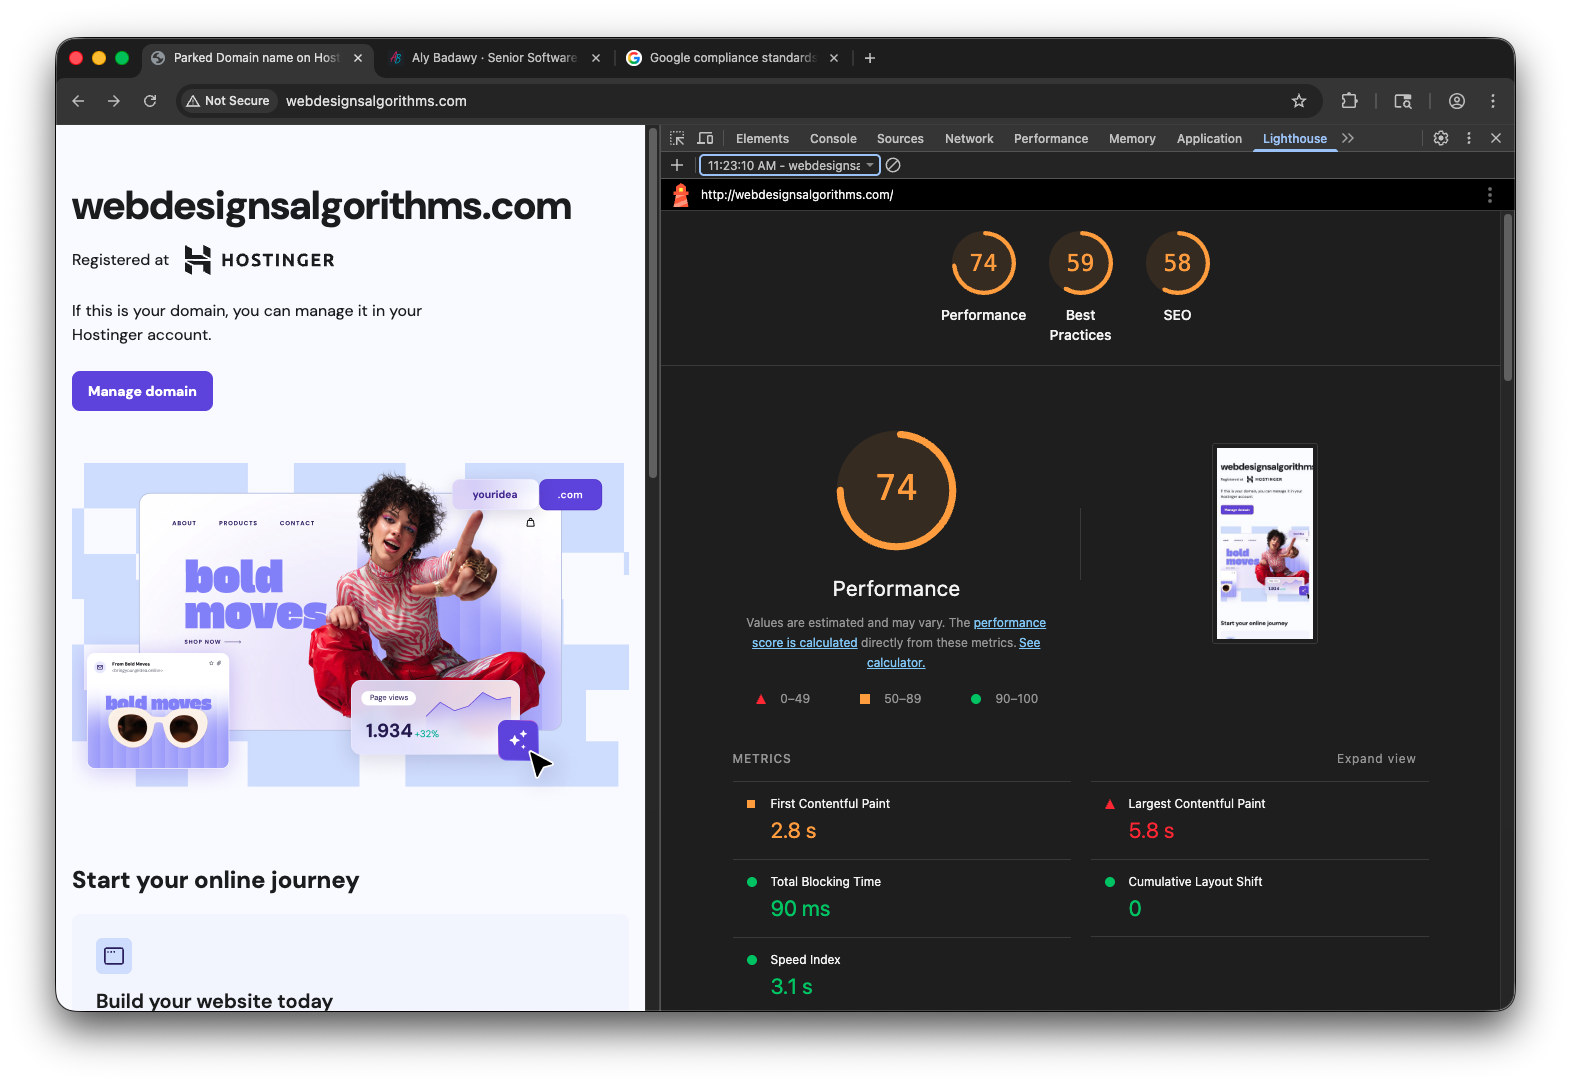The width and height of the screenshot is (1571, 1085).
Task: Switch to the Network tab
Action: click(968, 139)
